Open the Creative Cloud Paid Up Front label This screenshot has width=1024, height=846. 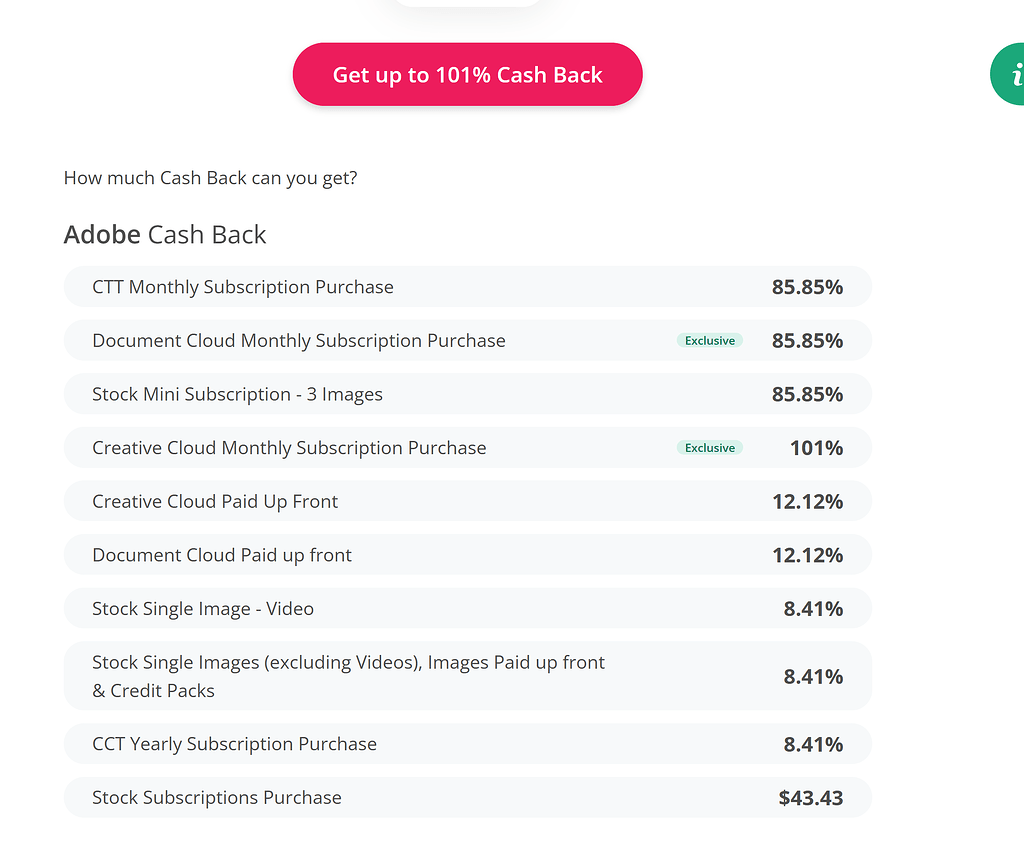[215, 502]
